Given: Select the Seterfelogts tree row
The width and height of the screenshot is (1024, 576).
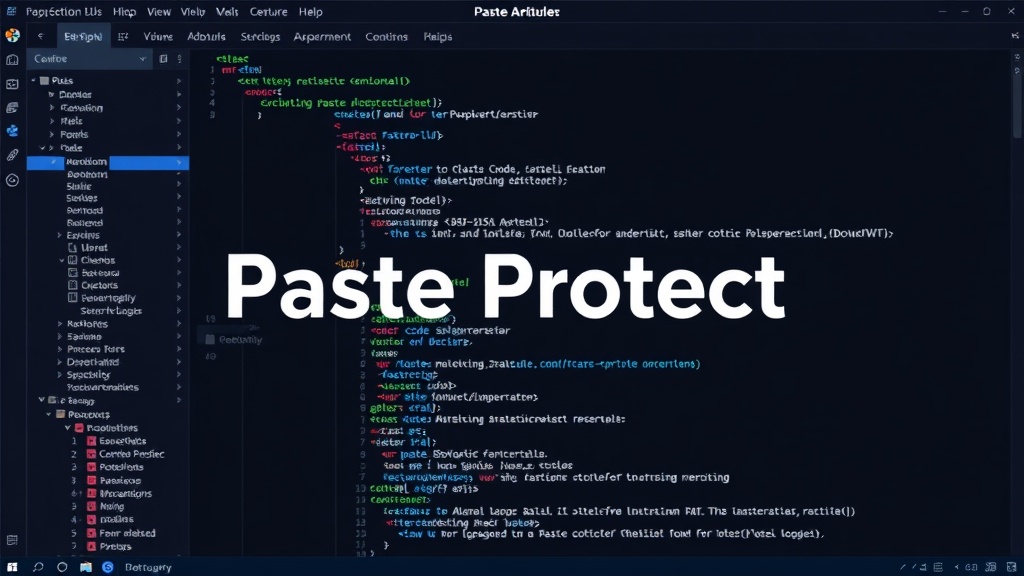Looking at the screenshot, I should point(111,311).
